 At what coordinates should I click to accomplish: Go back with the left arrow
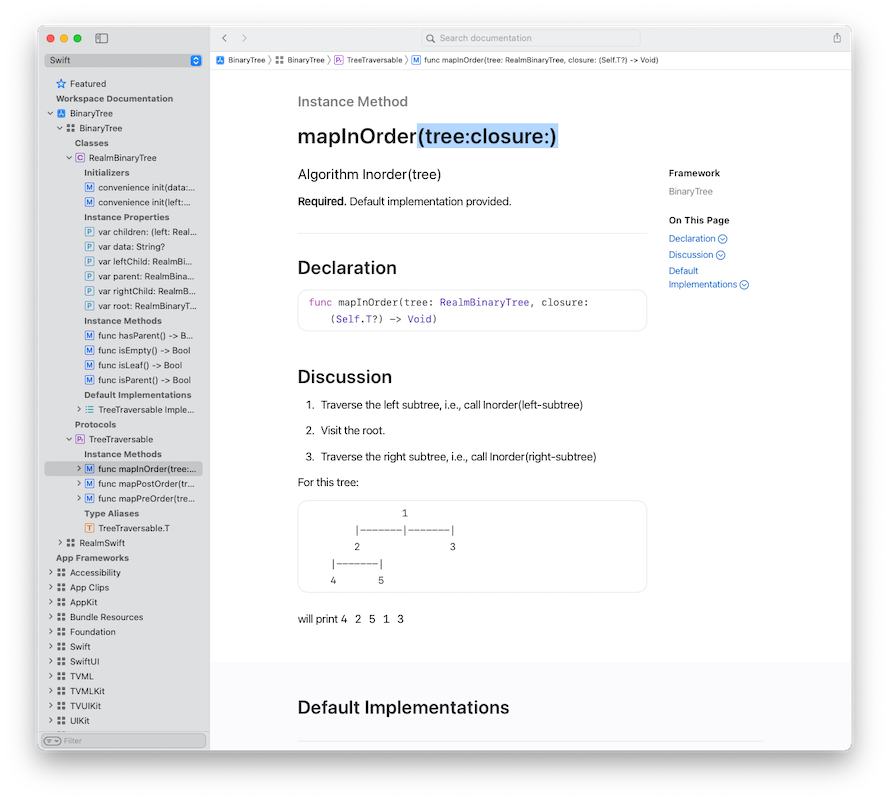click(x=225, y=38)
